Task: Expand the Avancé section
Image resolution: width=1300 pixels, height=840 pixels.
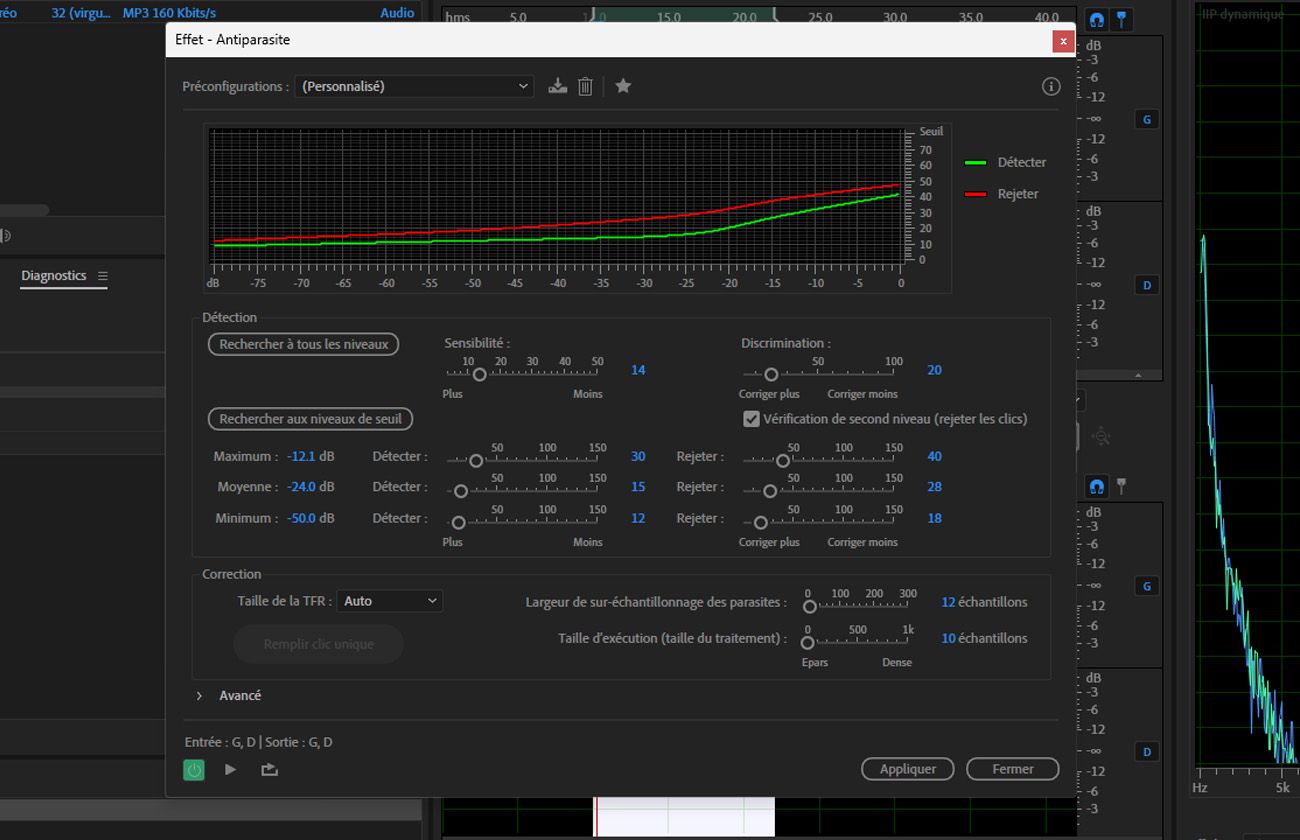Action: [199, 695]
